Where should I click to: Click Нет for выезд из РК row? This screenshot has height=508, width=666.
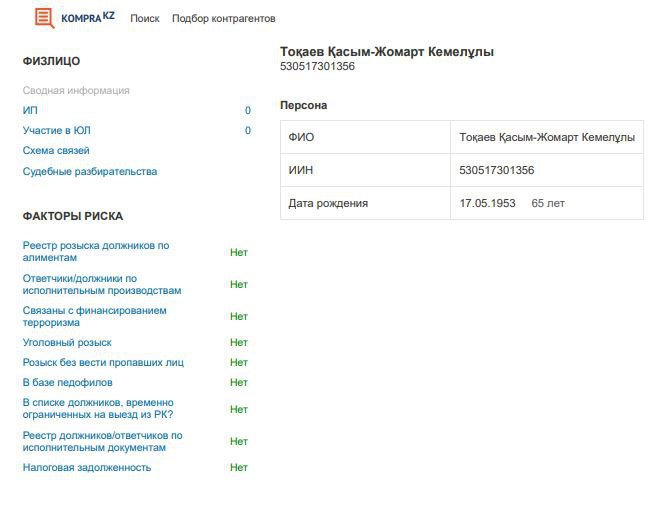(239, 409)
